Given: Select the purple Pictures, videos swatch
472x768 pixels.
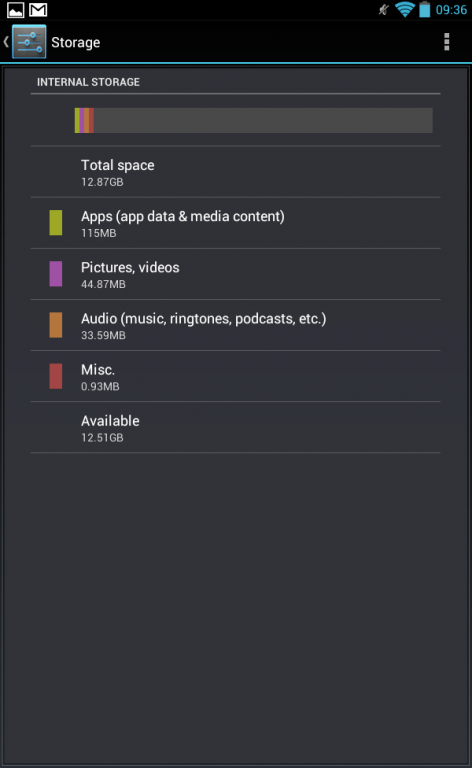Looking at the screenshot, I should [56, 274].
